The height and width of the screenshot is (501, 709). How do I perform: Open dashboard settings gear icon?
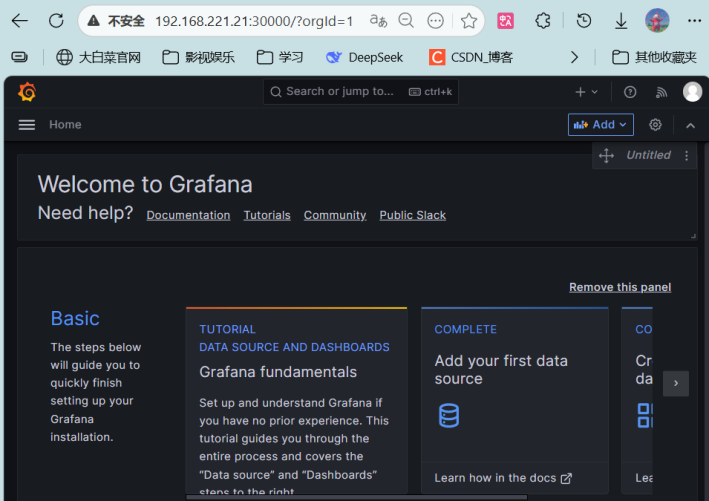coord(655,125)
